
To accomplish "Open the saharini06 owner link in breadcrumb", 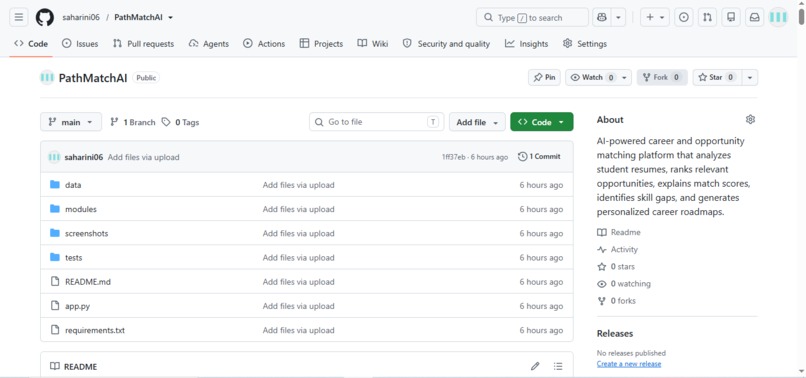I will (x=81, y=17).
